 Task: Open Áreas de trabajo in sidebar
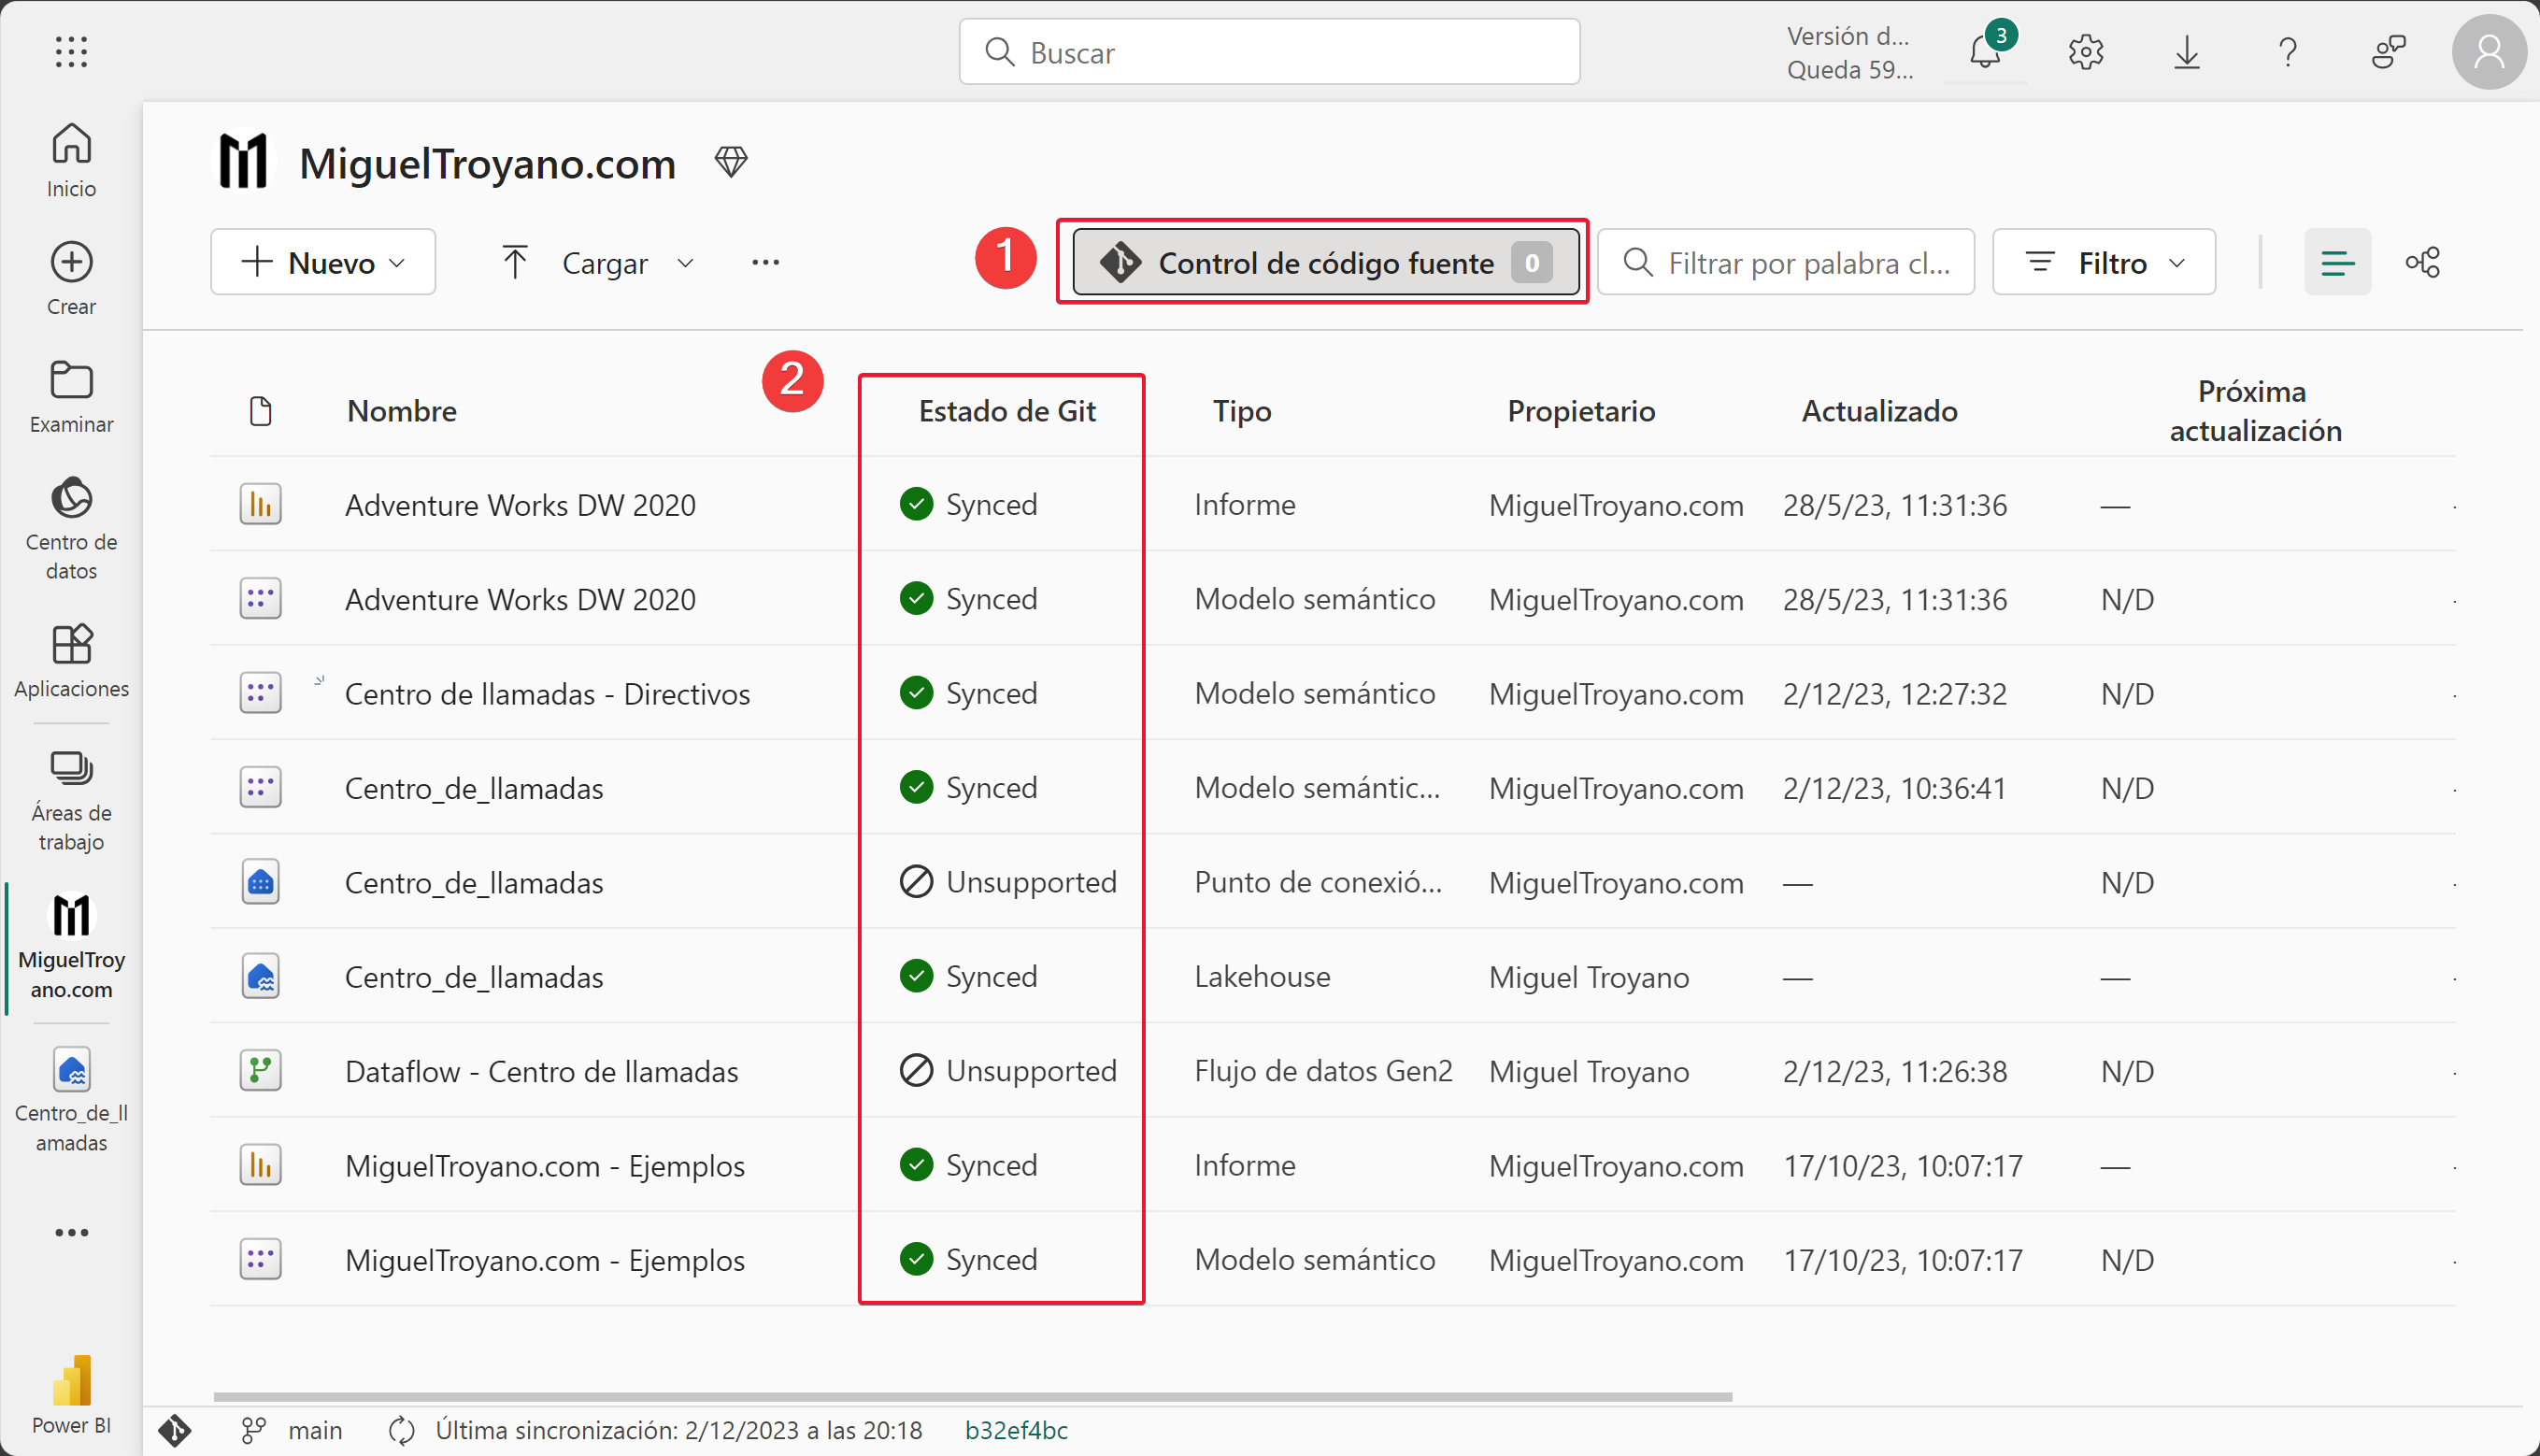click(71, 800)
